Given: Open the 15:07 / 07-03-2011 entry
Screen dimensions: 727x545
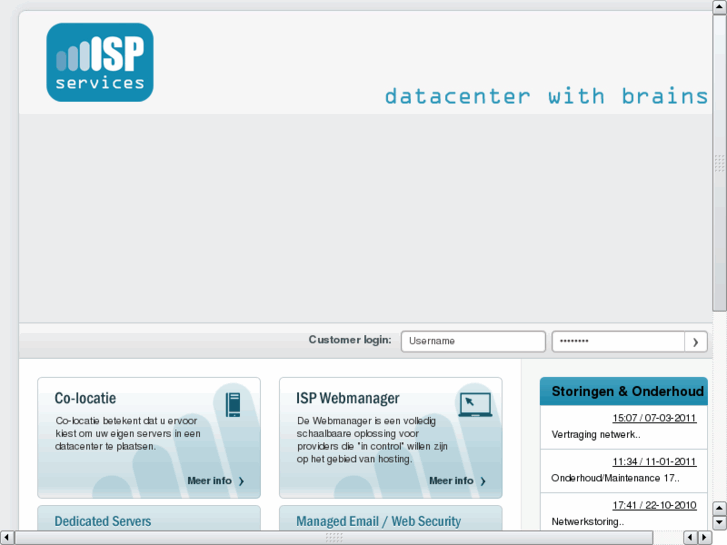Looking at the screenshot, I should [654, 418].
